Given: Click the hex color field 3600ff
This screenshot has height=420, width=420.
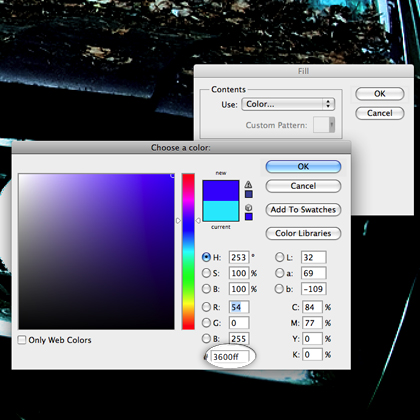Looking at the screenshot, I should [x=230, y=357].
